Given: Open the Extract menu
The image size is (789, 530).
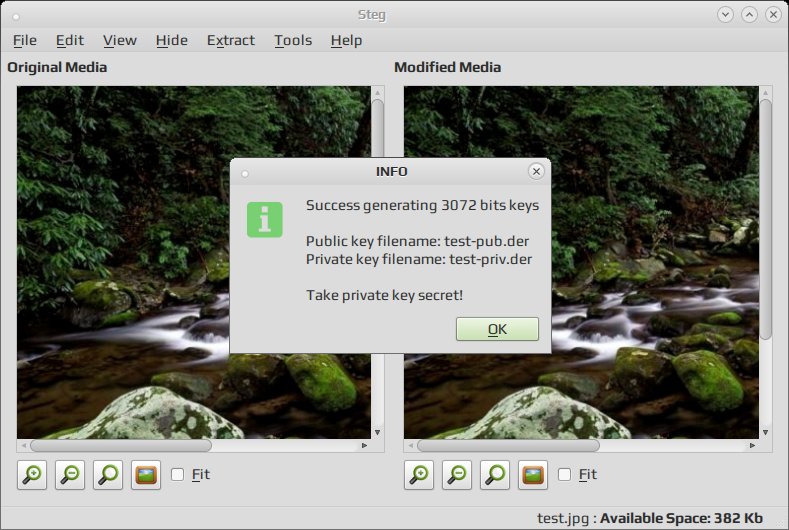Looking at the screenshot, I should (231, 40).
